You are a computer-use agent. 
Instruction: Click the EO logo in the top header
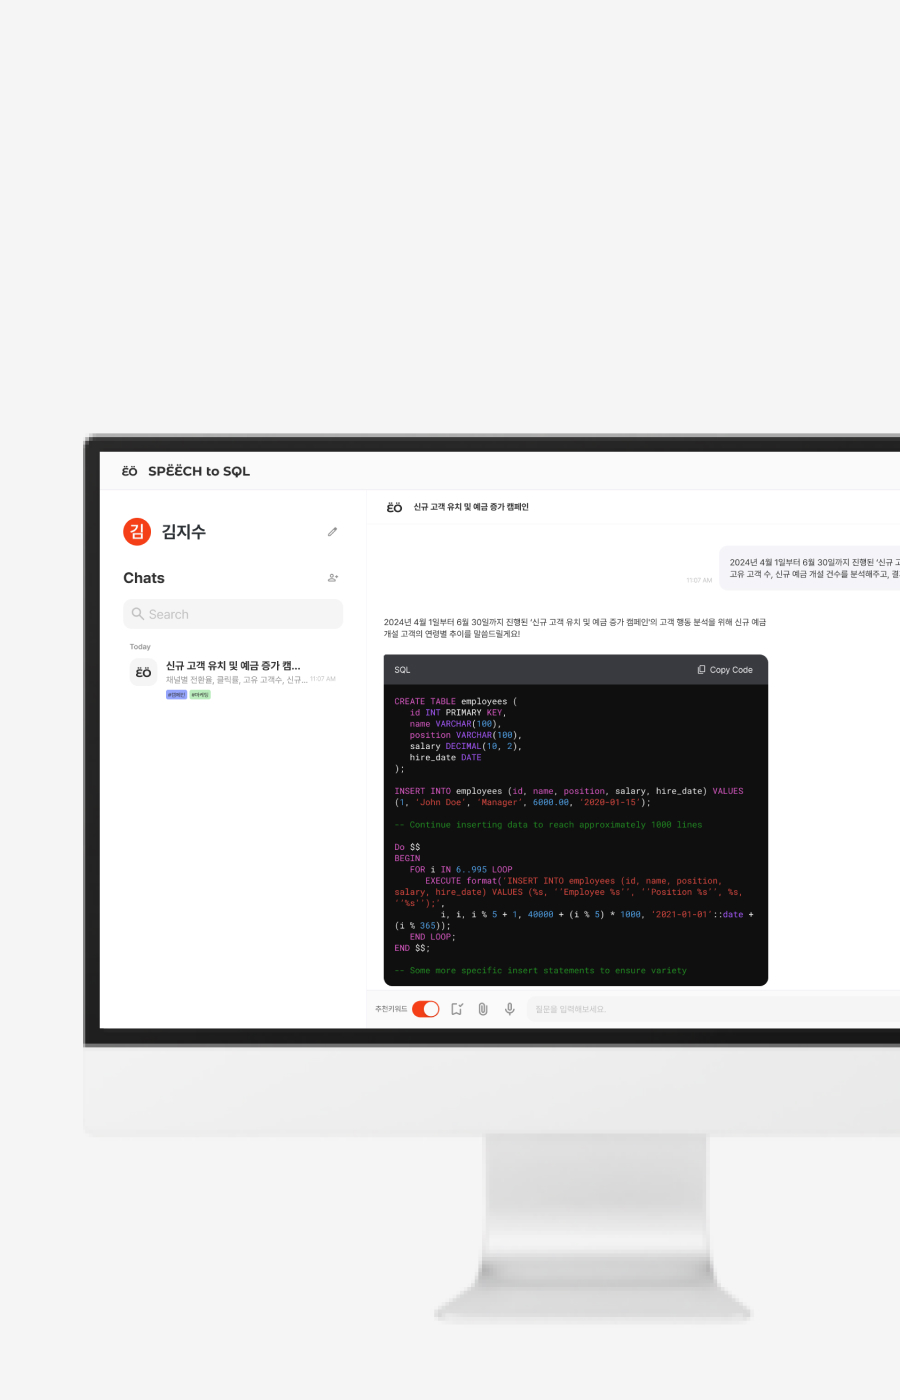click(130, 471)
